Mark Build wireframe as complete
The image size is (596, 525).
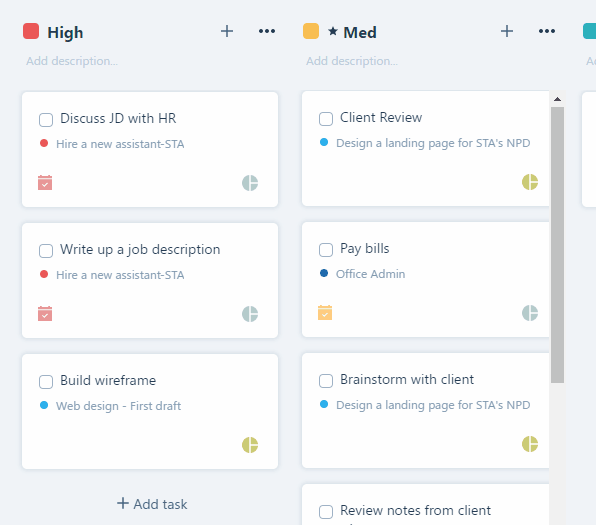[46, 382]
